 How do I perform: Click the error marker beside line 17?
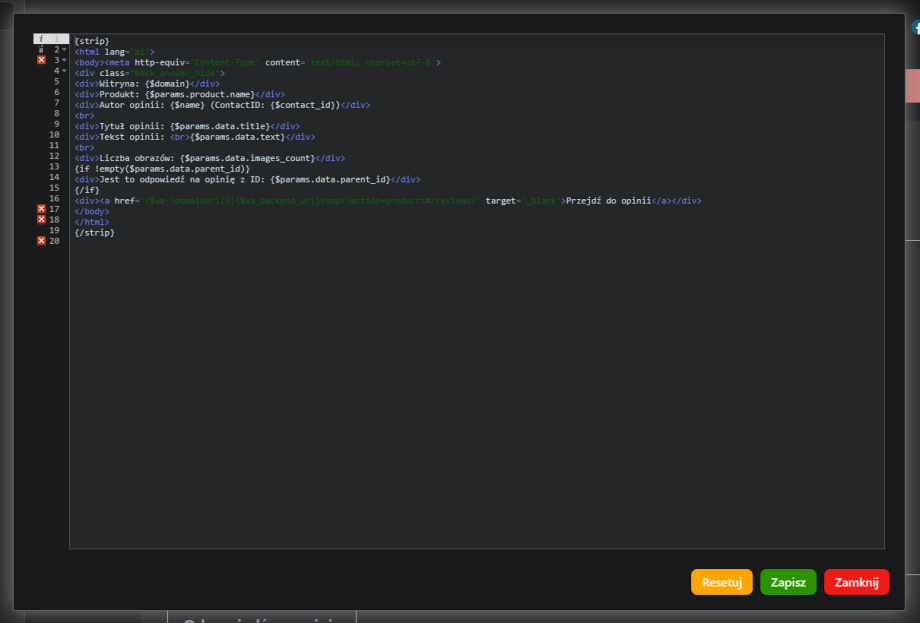41,209
